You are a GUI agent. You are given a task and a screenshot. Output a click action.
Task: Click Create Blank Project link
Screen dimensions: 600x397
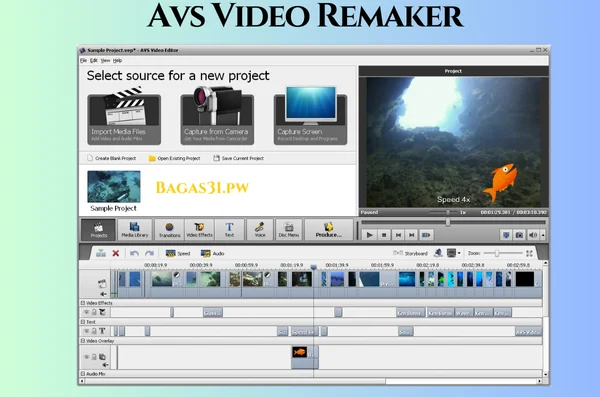tap(111, 158)
